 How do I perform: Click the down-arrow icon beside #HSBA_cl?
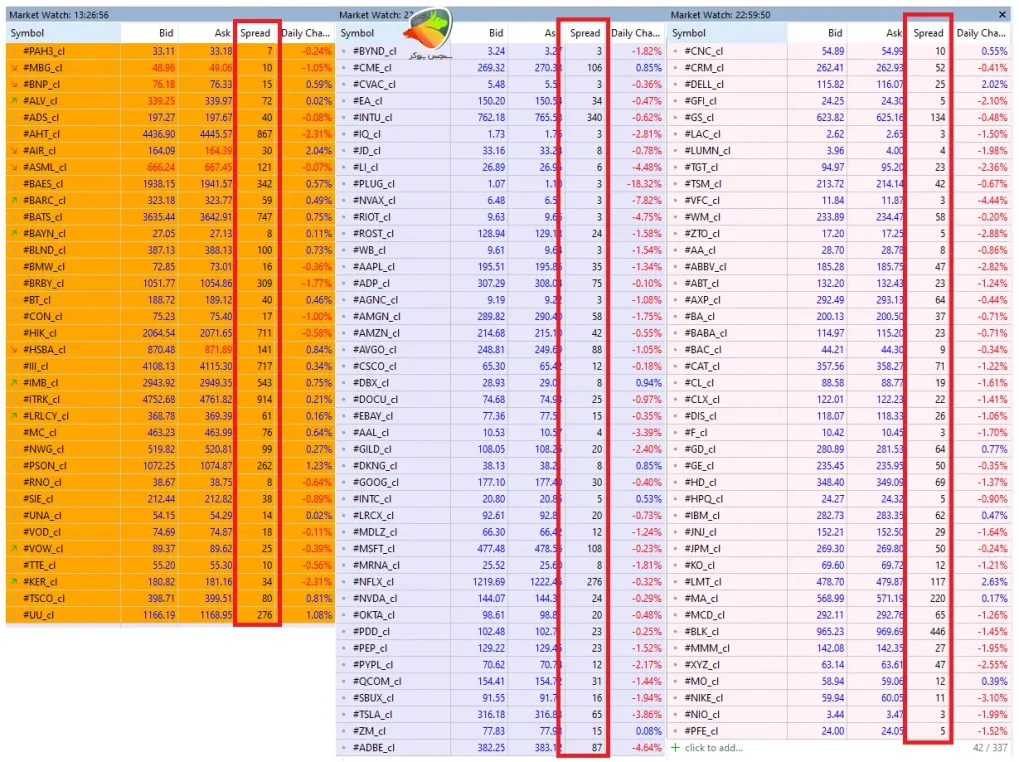click(14, 349)
